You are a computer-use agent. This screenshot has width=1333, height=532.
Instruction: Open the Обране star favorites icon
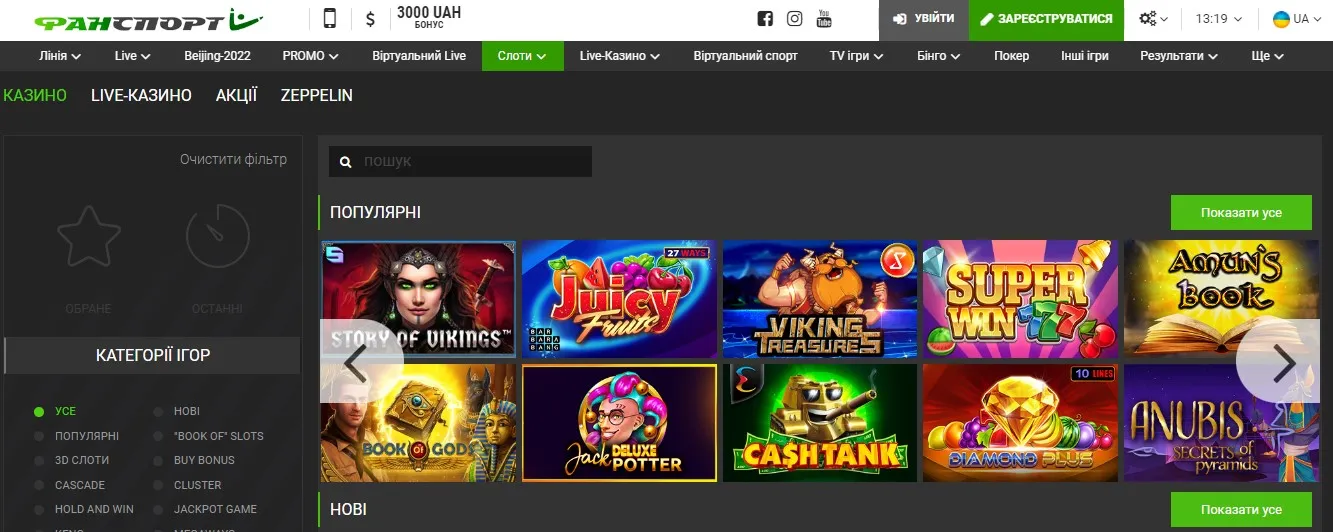(x=88, y=236)
